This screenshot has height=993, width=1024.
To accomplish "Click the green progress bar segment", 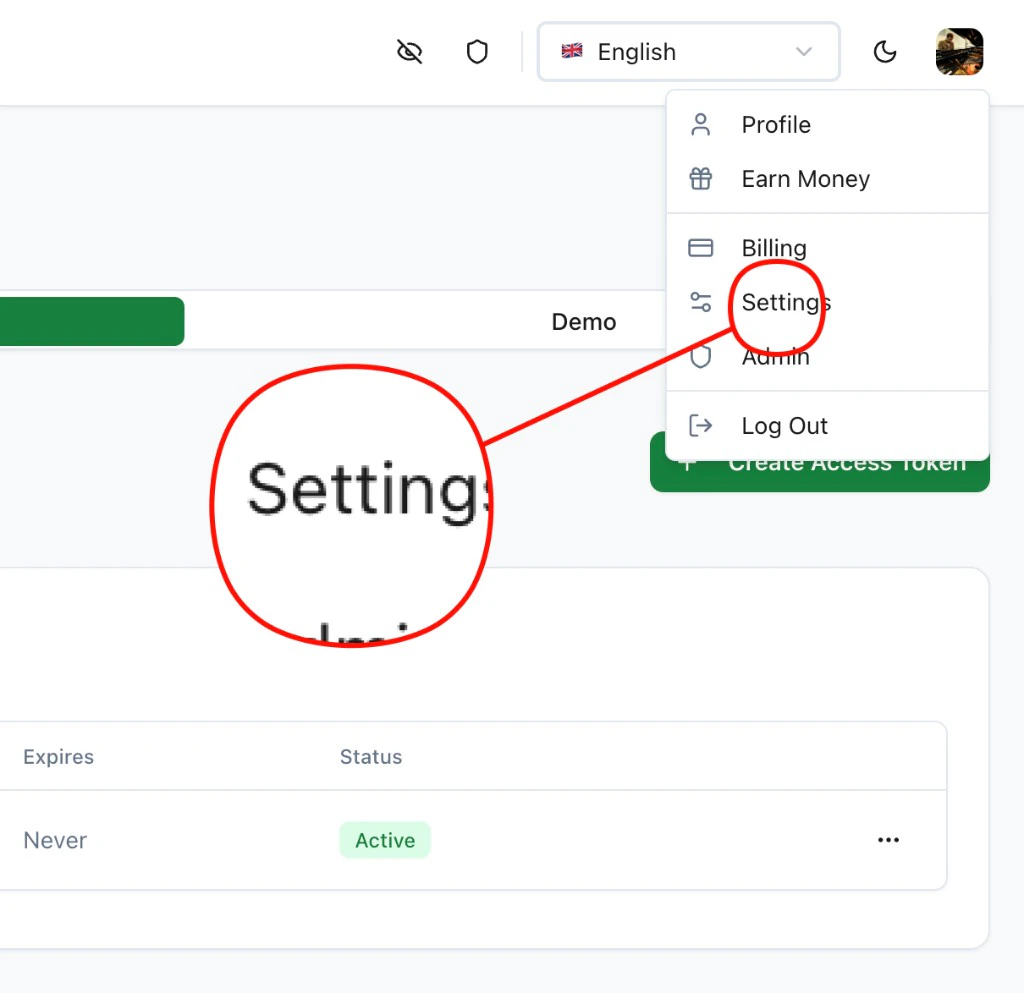I will coord(90,321).
